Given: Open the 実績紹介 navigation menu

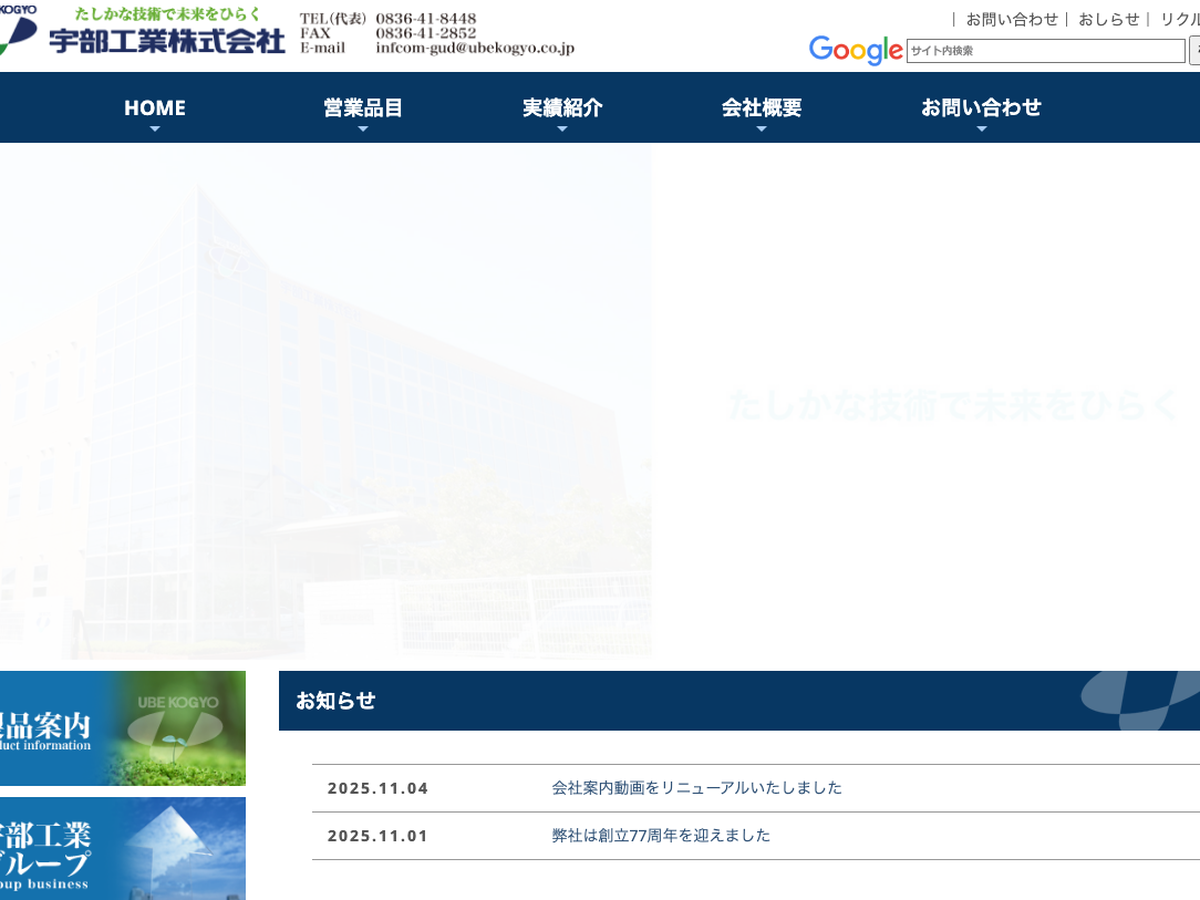Looking at the screenshot, I should click(x=562, y=107).
